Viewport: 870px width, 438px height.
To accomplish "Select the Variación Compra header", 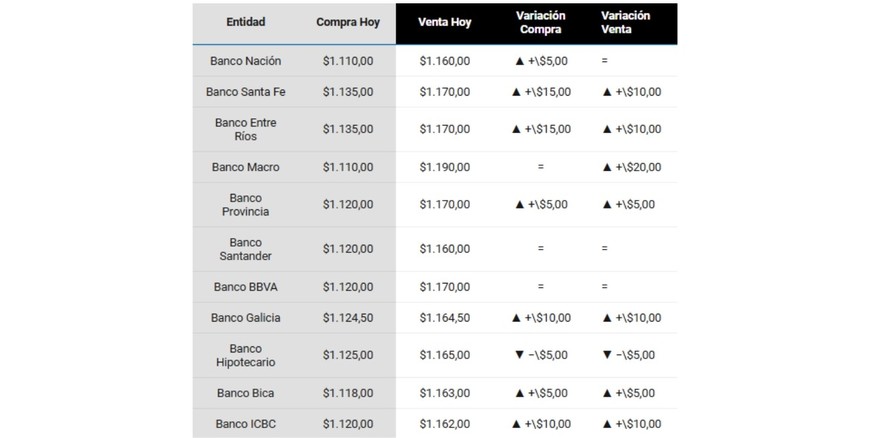I will coord(540,22).
